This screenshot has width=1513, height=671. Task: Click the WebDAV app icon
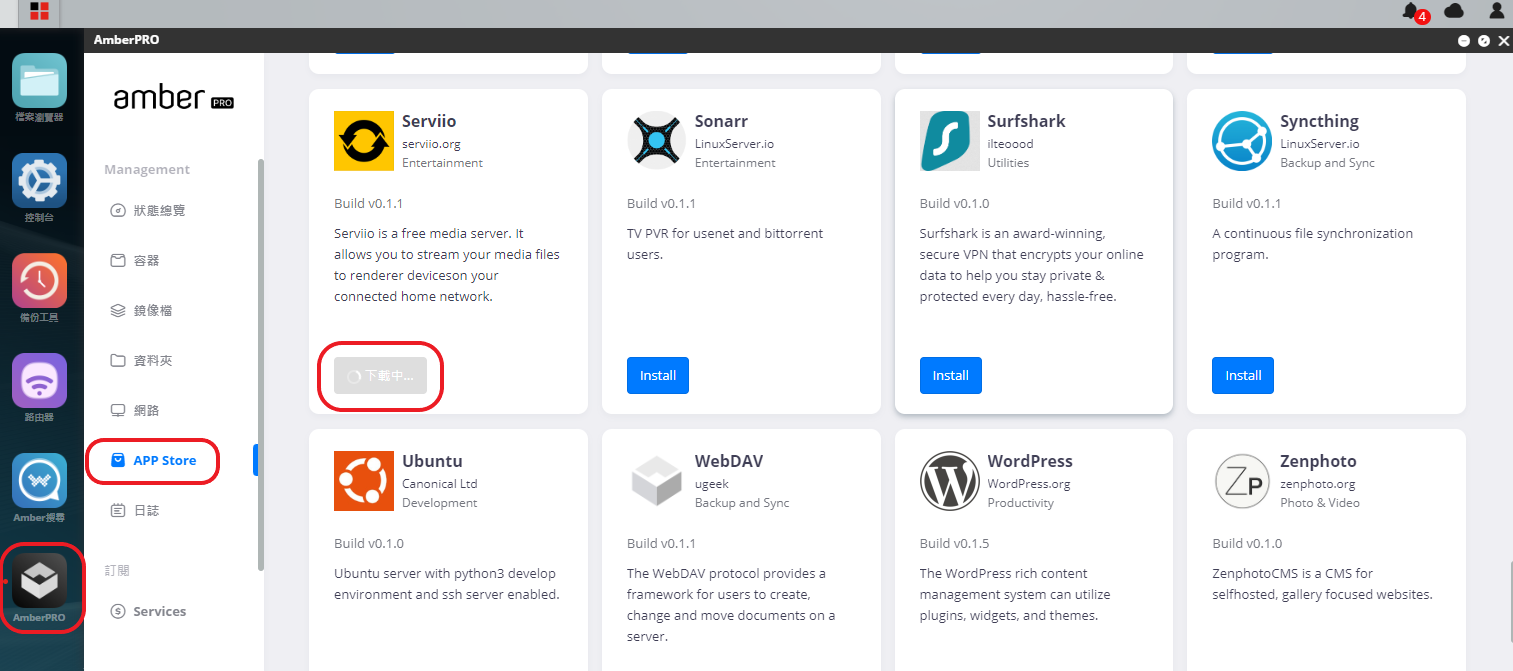coord(657,481)
